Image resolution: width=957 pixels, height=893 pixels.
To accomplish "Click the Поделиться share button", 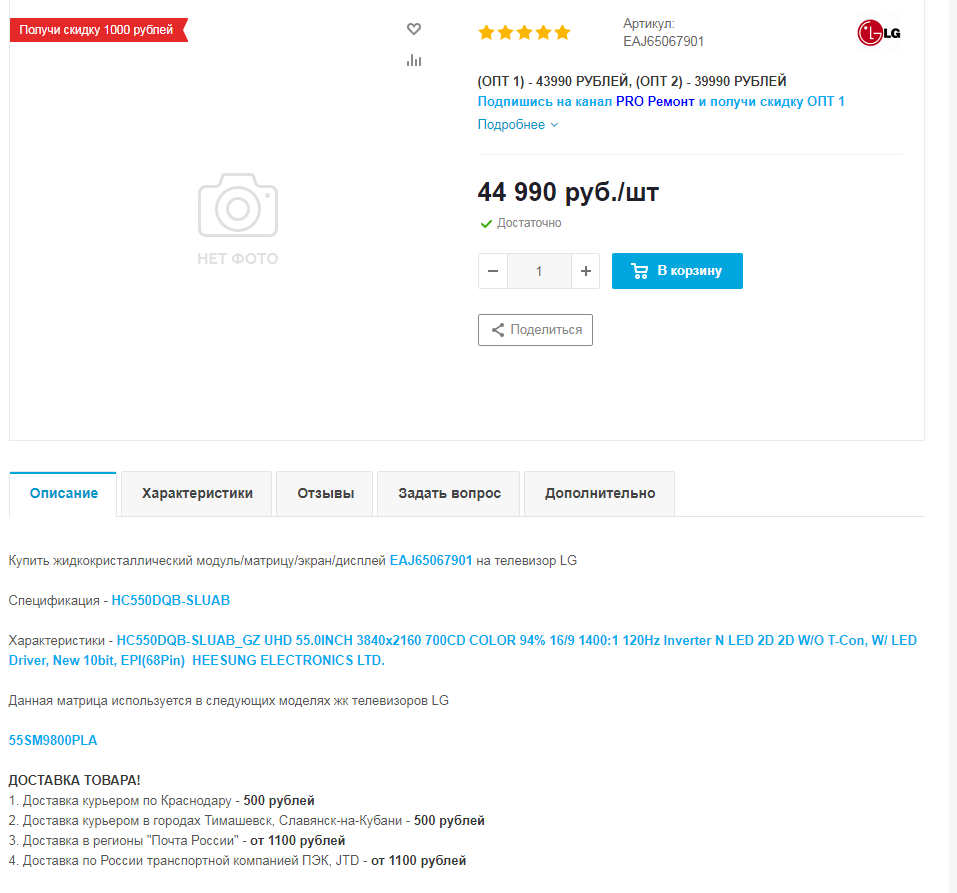I will pos(535,330).
